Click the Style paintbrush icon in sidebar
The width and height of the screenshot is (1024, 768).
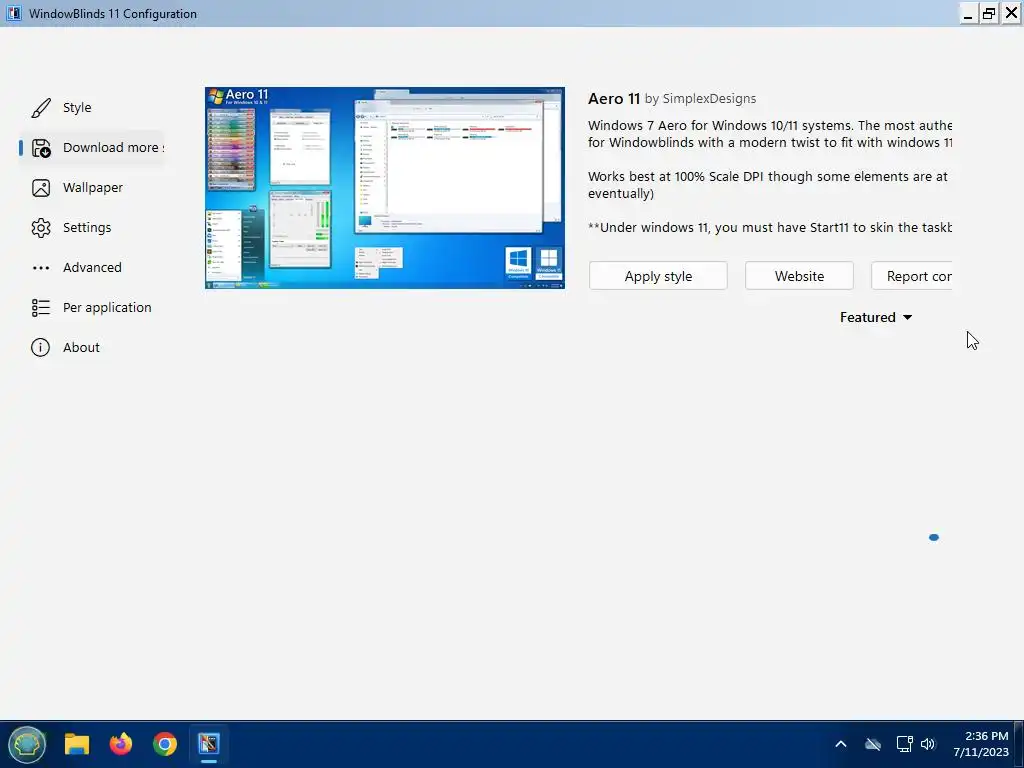[x=40, y=108]
